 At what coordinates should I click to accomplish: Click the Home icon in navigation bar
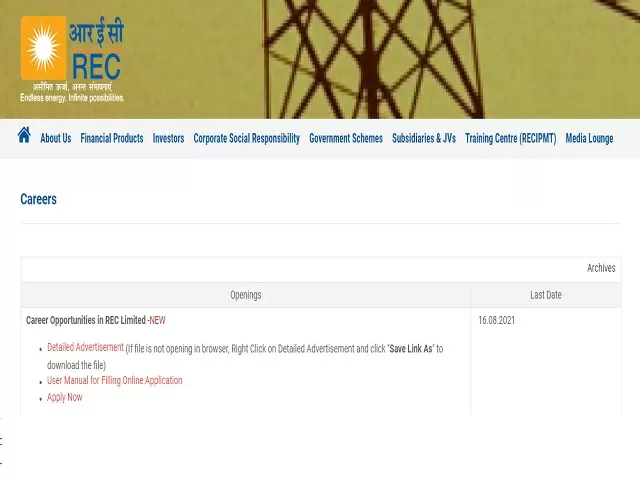coord(24,135)
